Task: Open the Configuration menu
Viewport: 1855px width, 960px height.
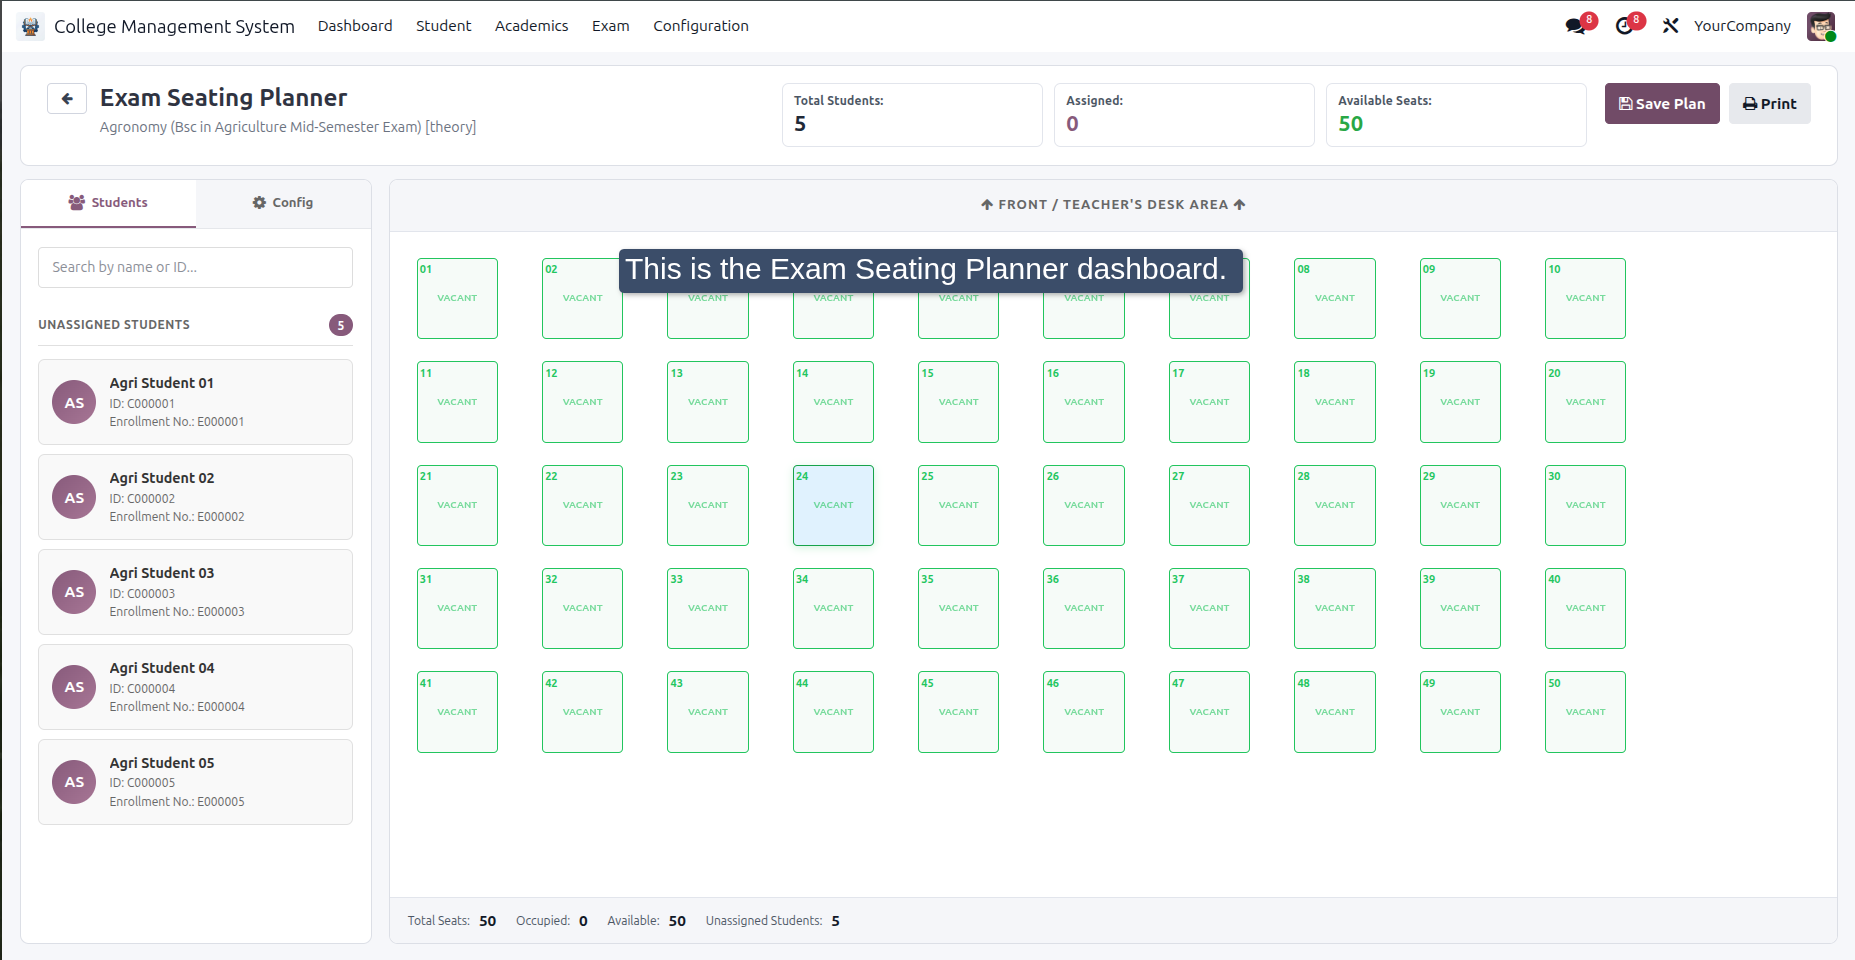Action: pyautogui.click(x=701, y=26)
